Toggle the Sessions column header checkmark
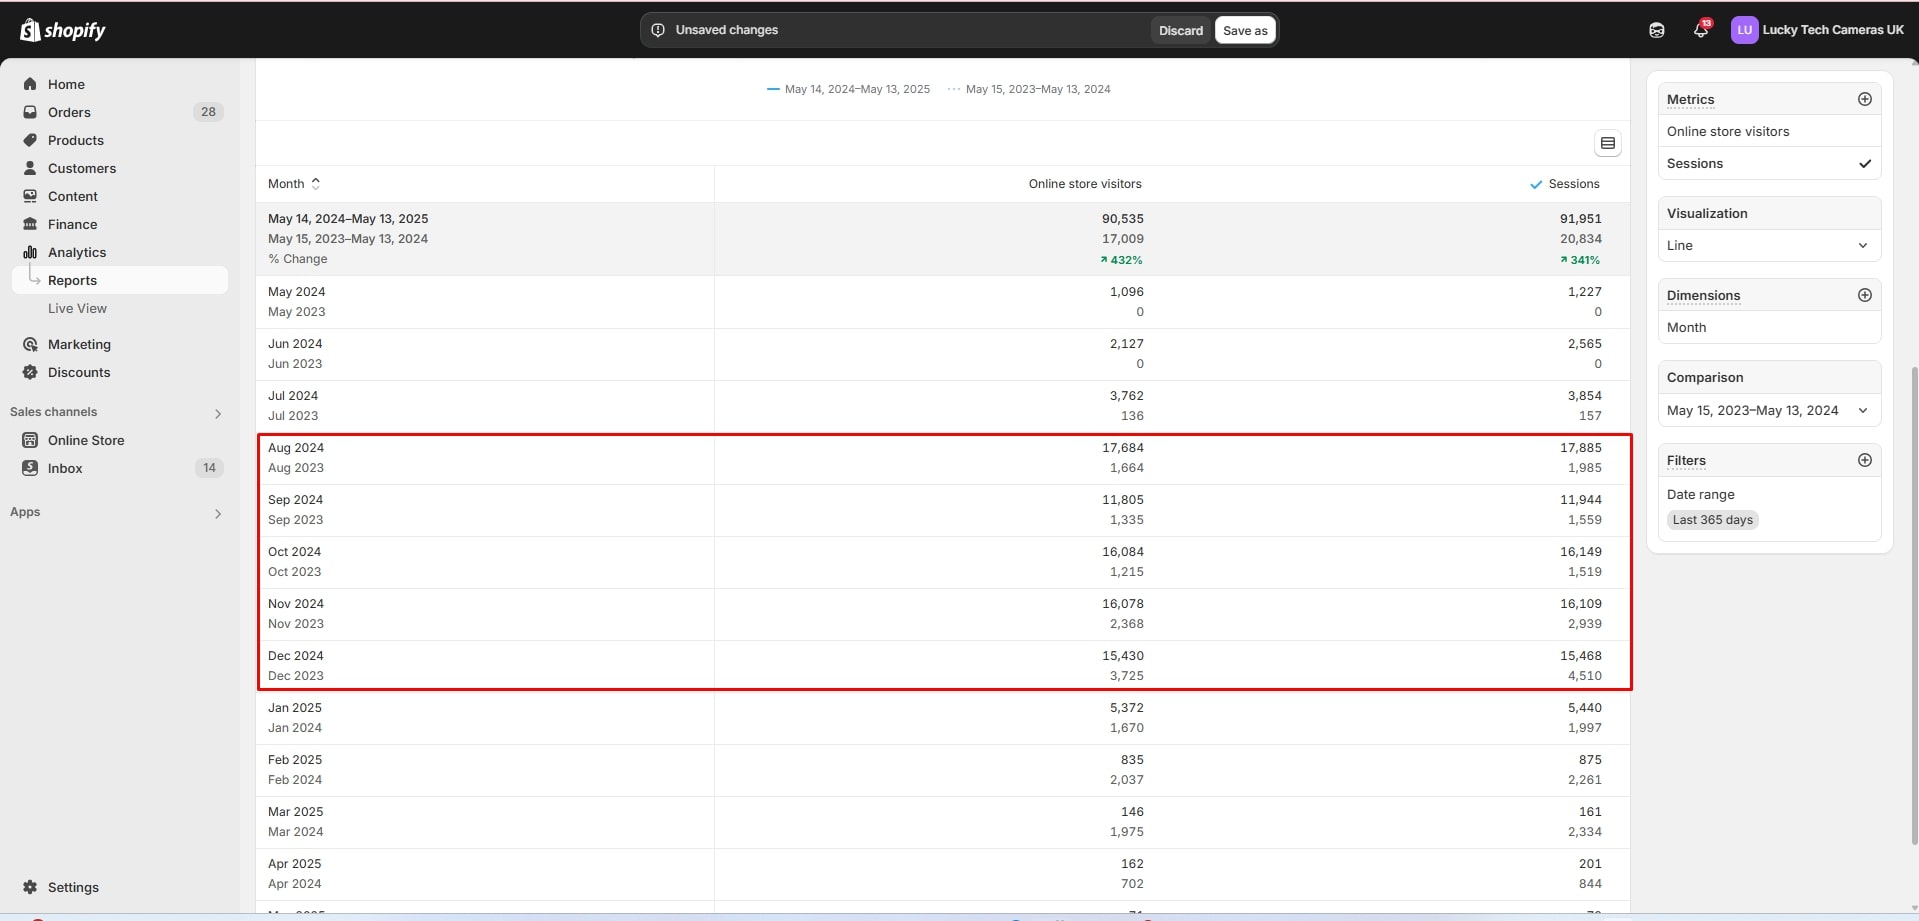1919x921 pixels. [x=1536, y=184]
